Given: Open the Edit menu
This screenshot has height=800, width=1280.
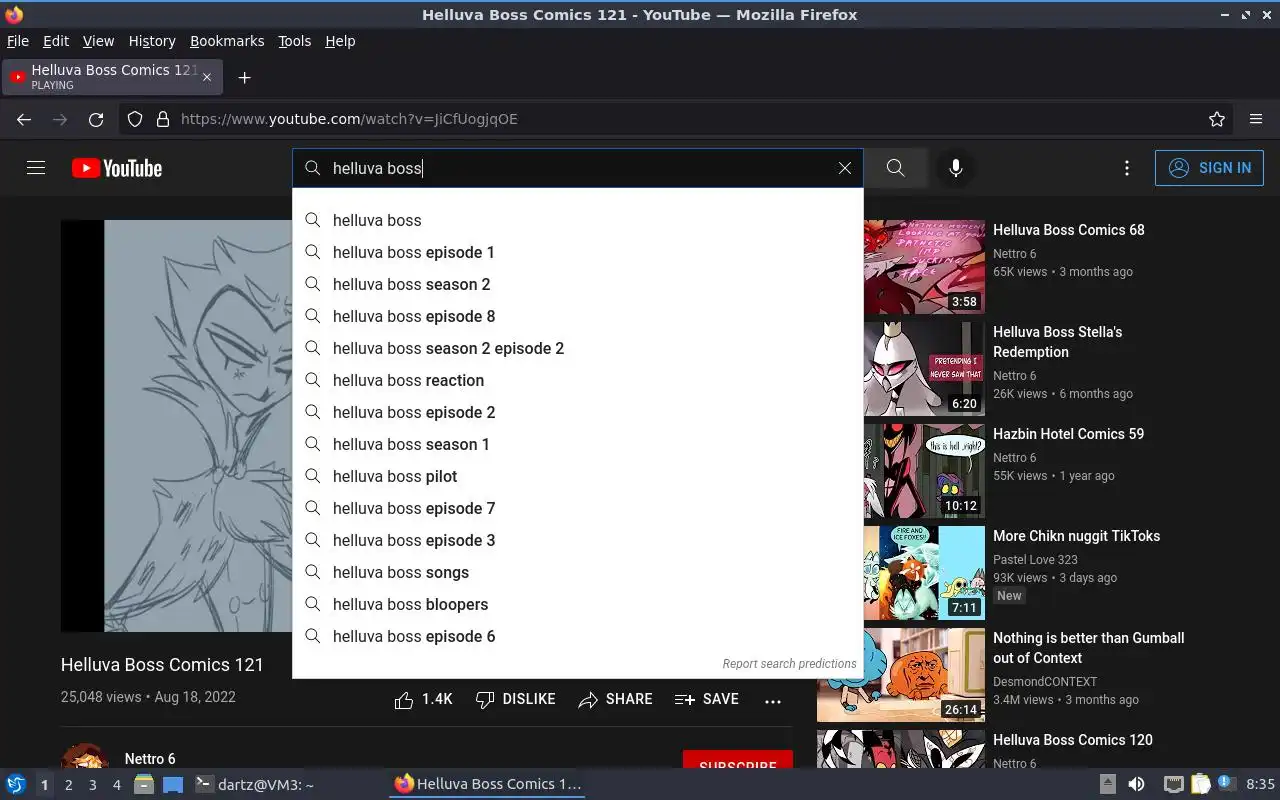Looking at the screenshot, I should (56, 41).
